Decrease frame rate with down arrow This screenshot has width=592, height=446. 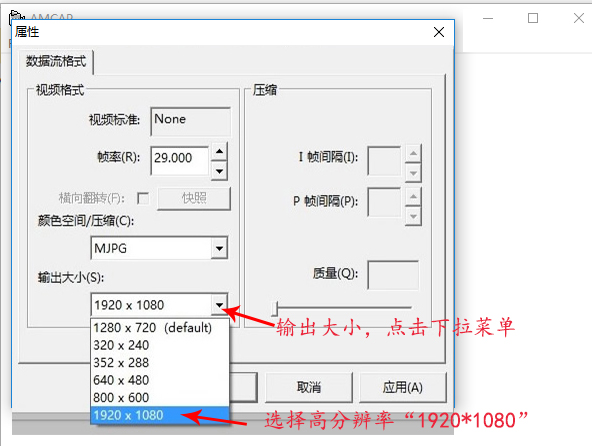point(219,171)
